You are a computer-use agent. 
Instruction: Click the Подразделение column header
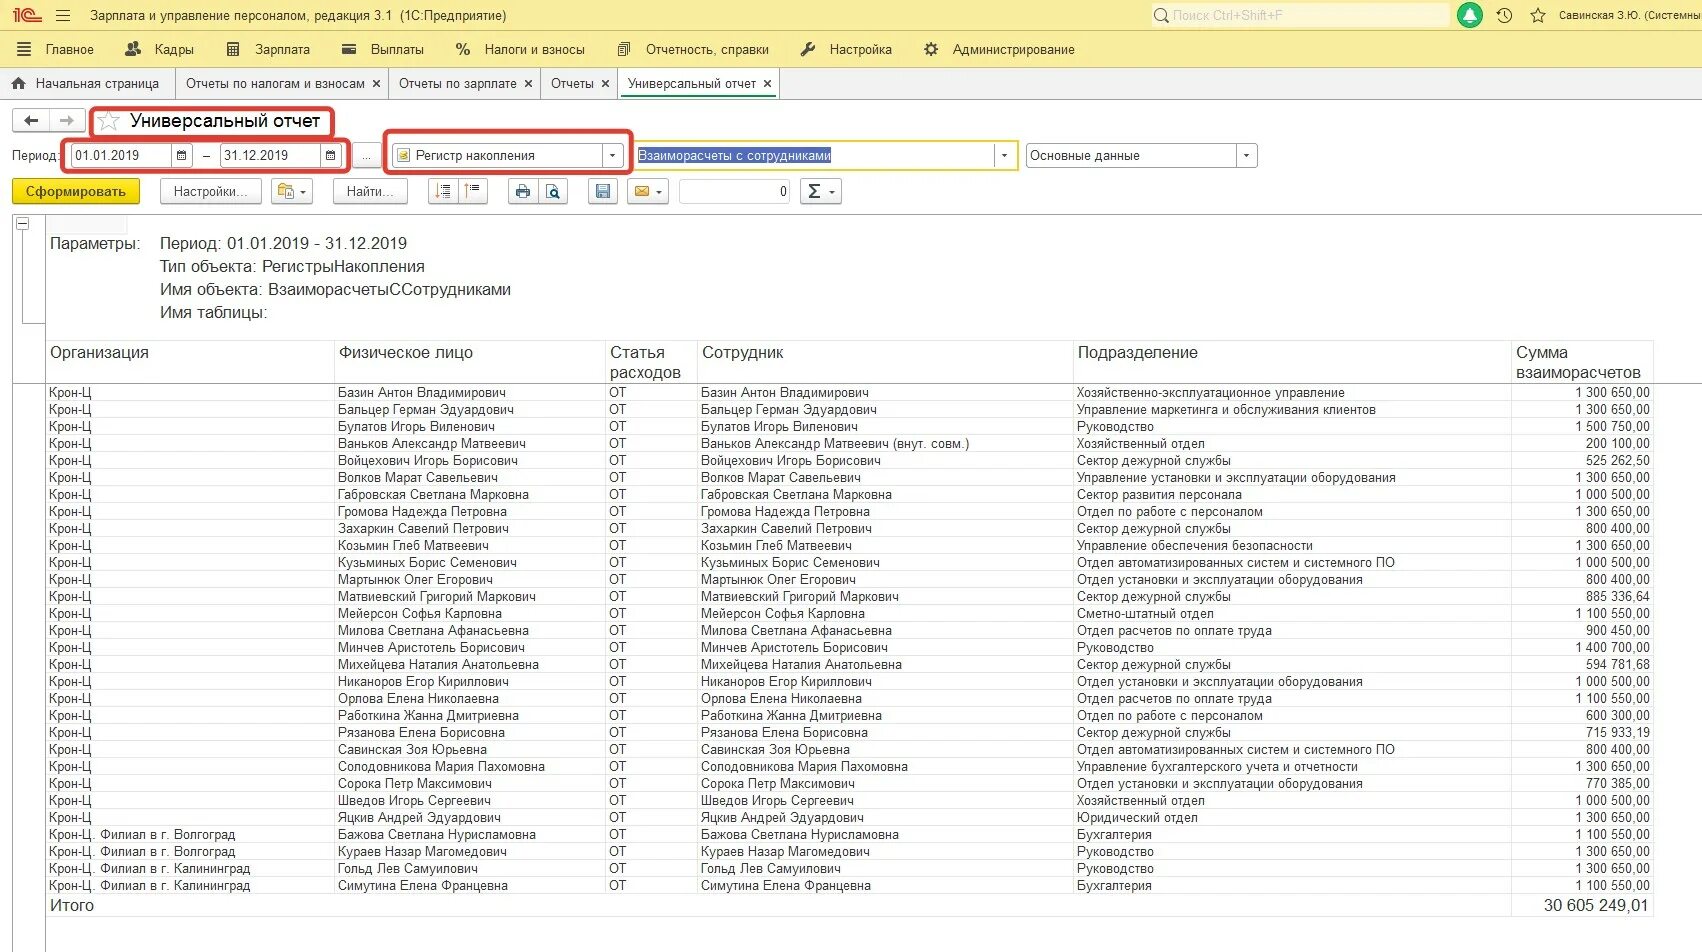coord(1137,352)
